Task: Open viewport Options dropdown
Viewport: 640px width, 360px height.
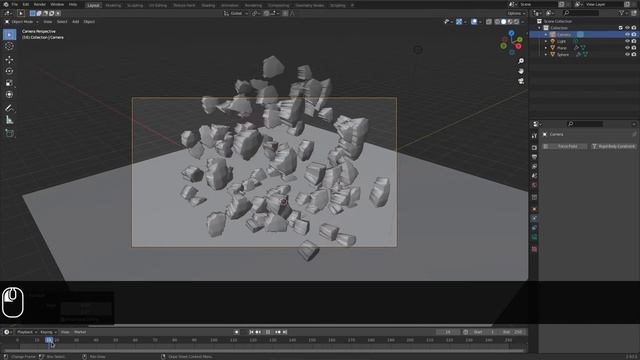Action: click(x=516, y=13)
